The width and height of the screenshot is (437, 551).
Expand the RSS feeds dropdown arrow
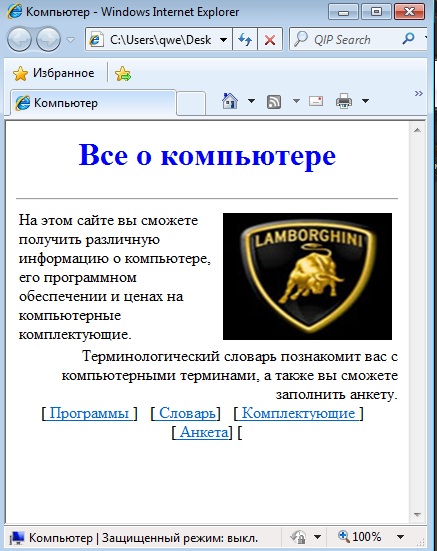click(296, 101)
